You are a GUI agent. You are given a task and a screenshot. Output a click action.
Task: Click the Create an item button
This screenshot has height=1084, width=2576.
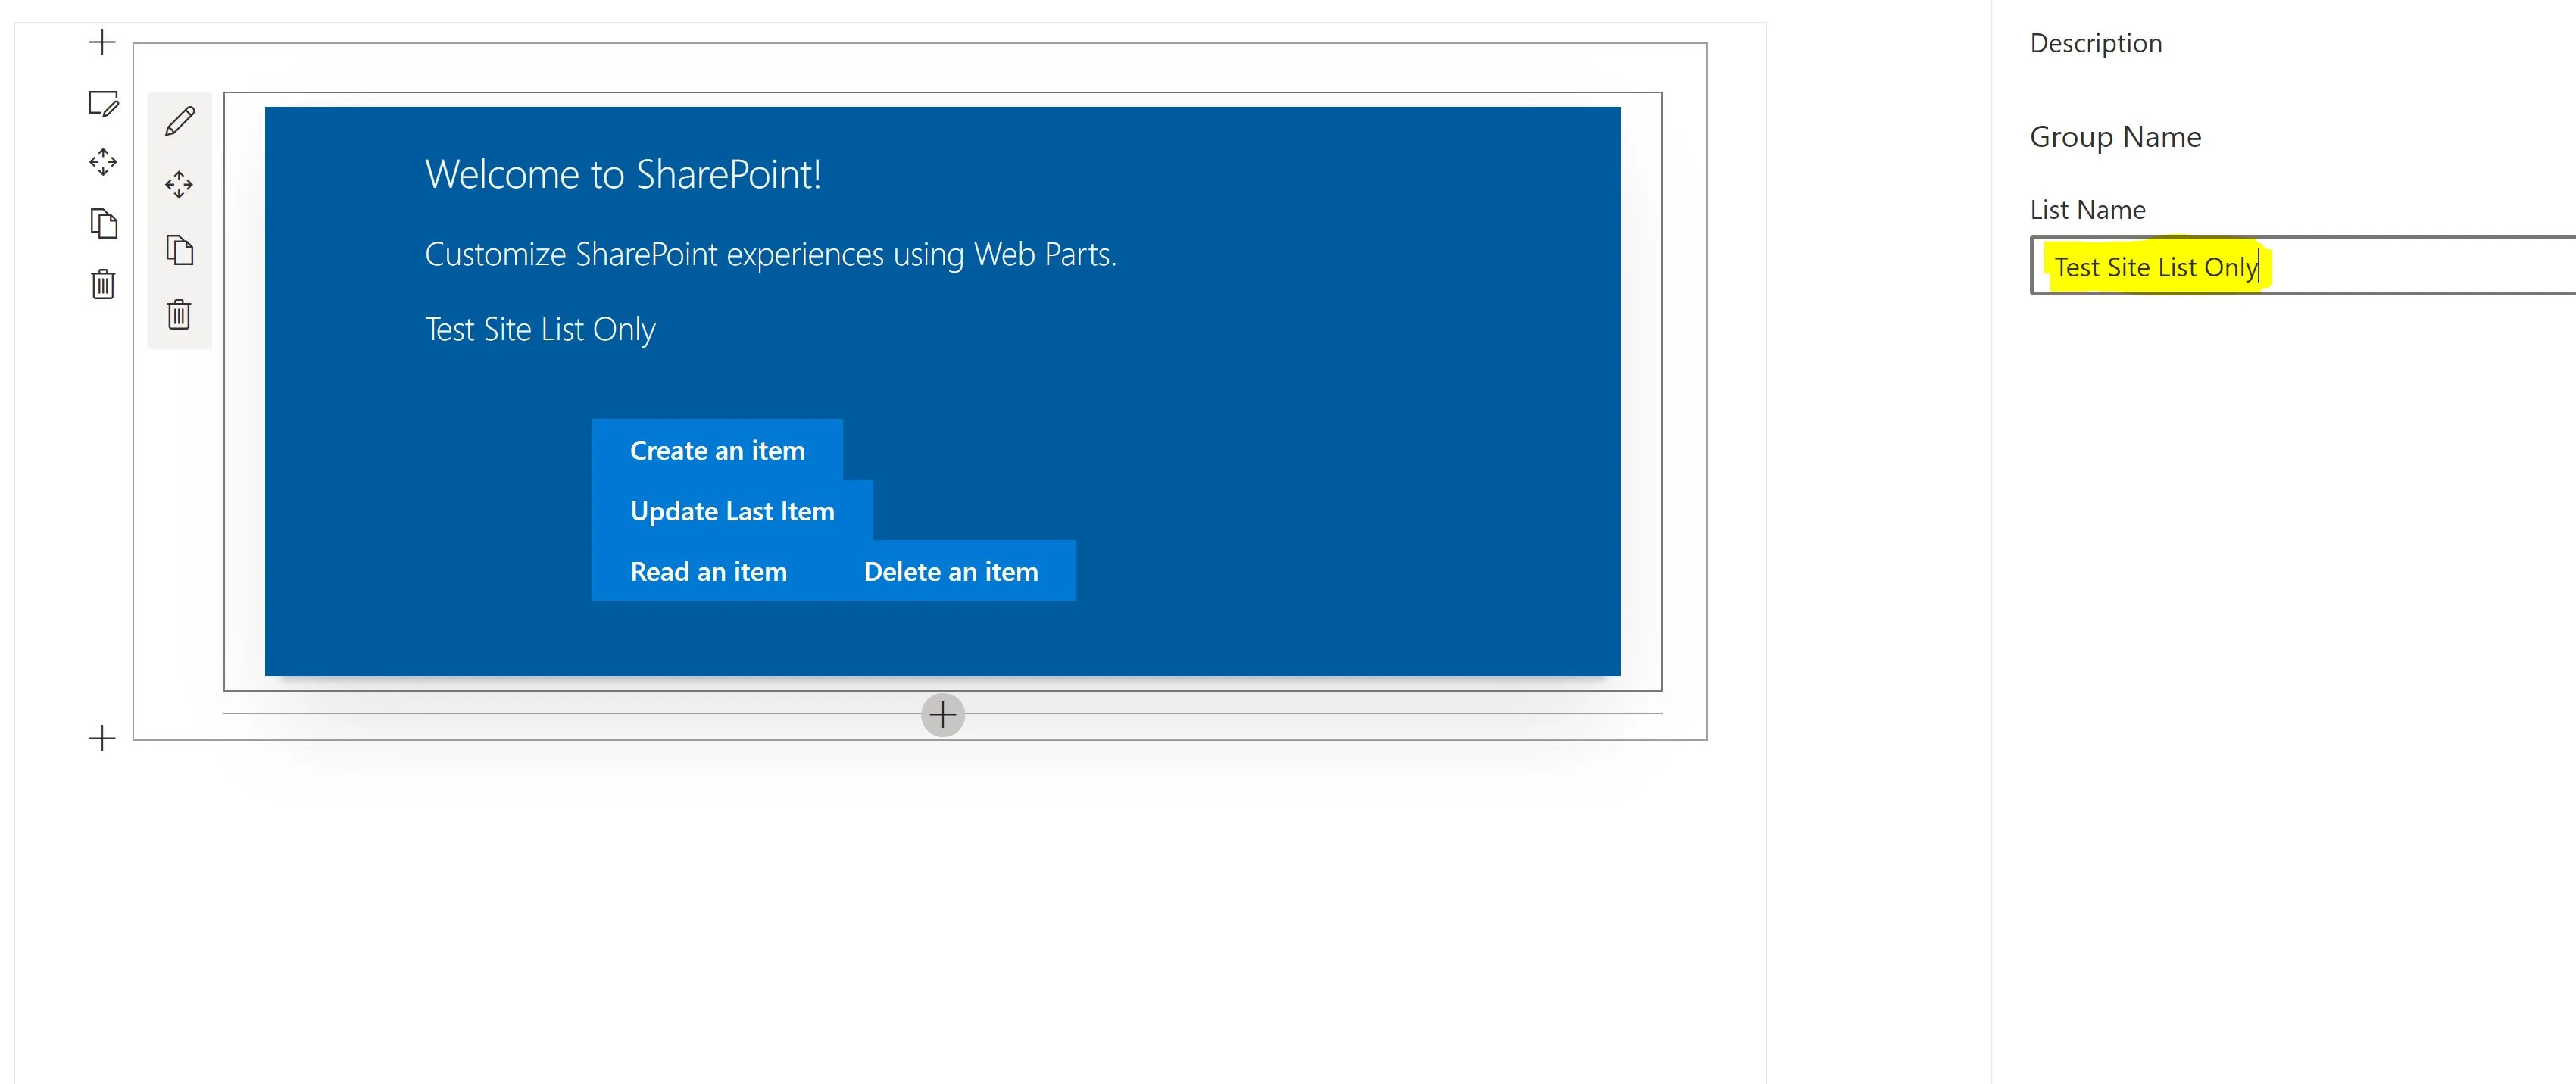coord(717,450)
